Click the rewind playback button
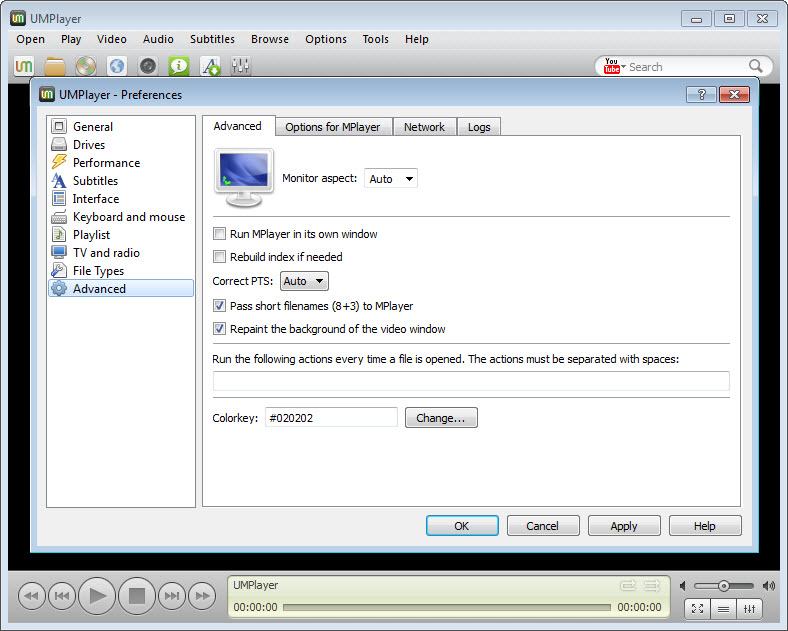788x631 pixels. 31,596
